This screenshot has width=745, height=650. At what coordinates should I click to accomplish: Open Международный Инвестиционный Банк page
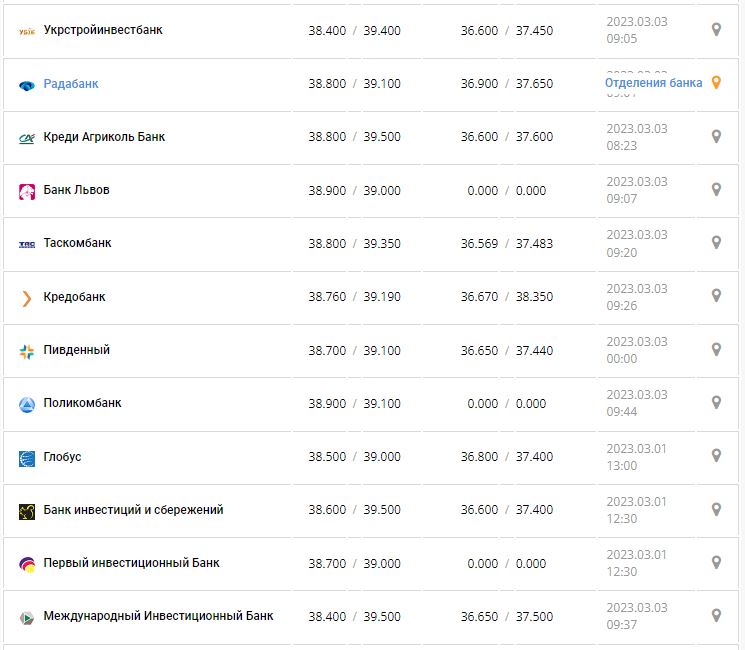[x=158, y=616]
